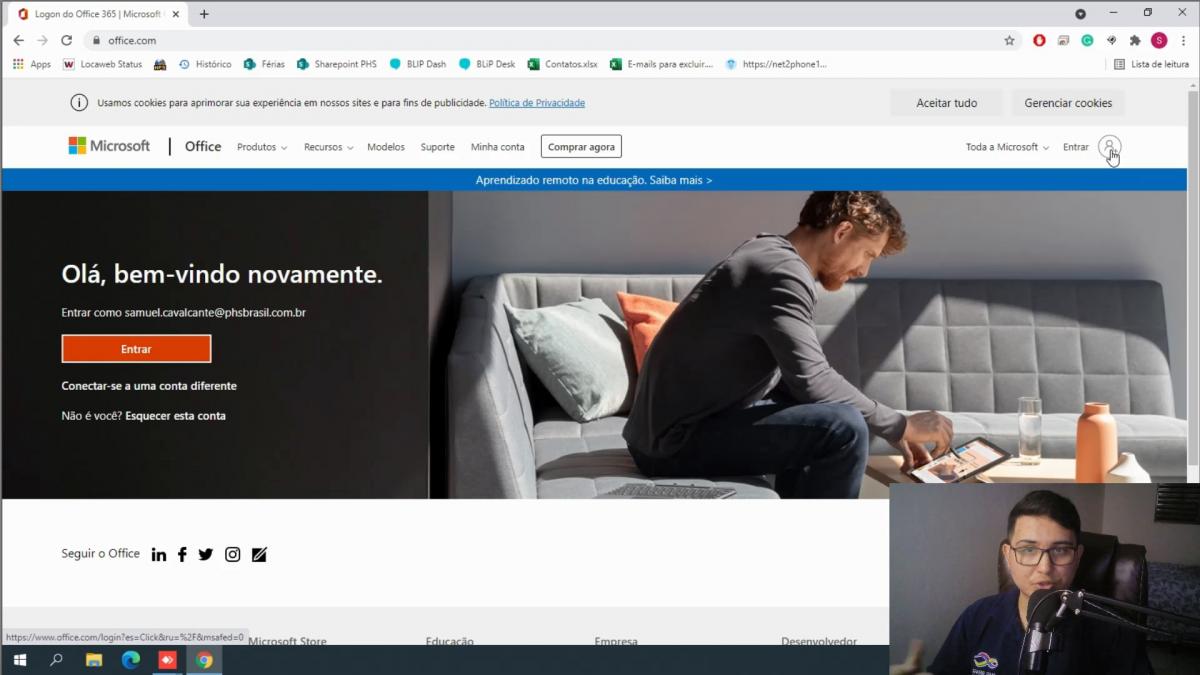Open the net2phone bookmark
Image resolution: width=1200 pixels, height=675 pixels.
click(776, 64)
